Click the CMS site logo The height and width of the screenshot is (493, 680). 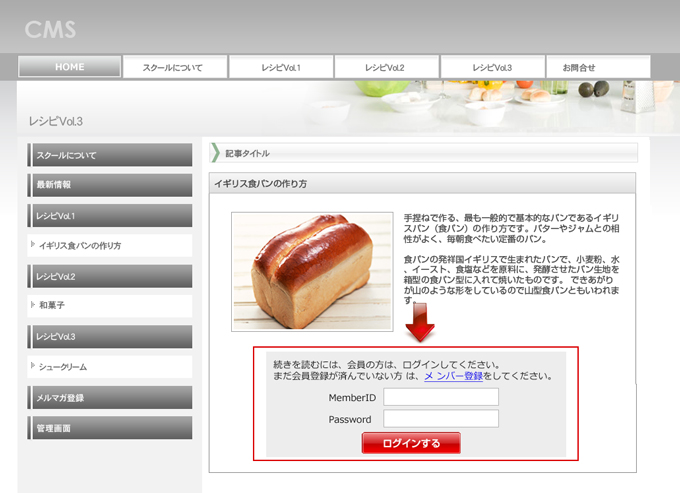click(x=50, y=29)
